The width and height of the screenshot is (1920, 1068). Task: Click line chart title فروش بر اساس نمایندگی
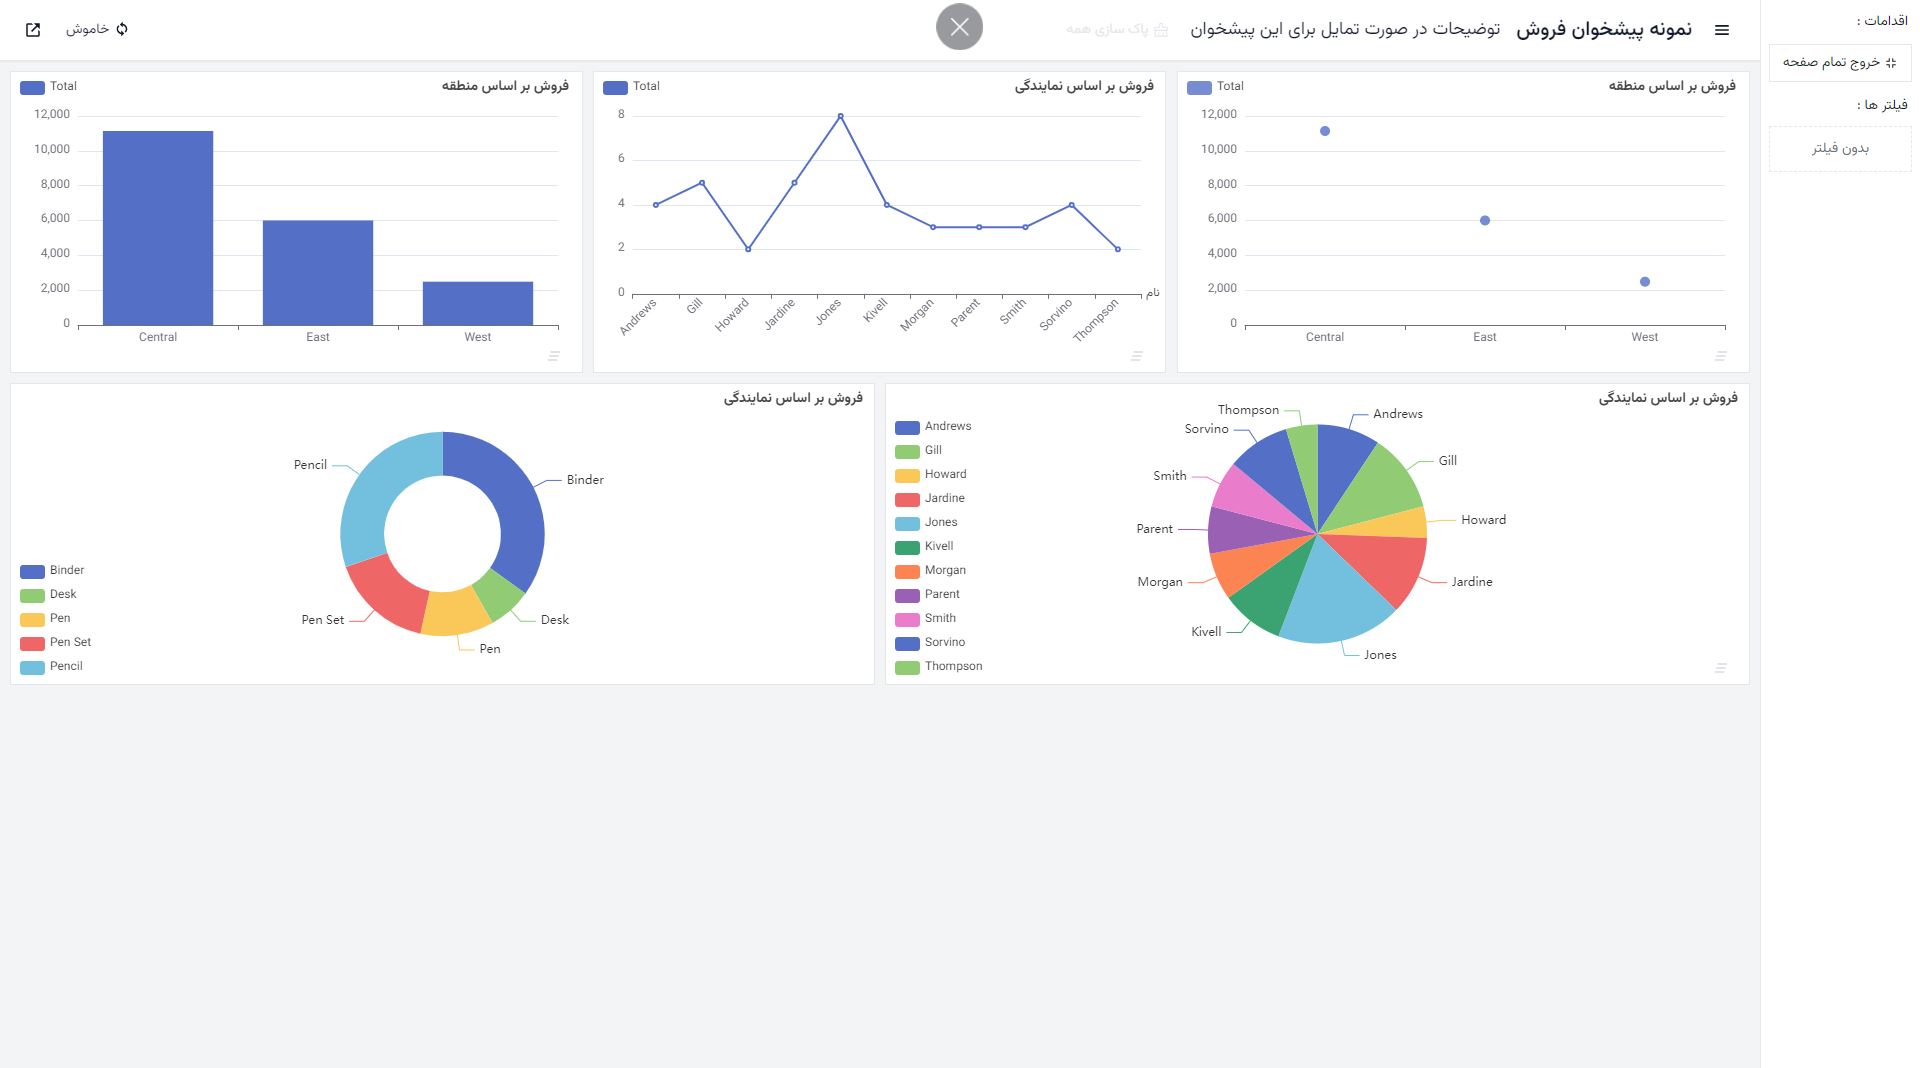click(1084, 86)
